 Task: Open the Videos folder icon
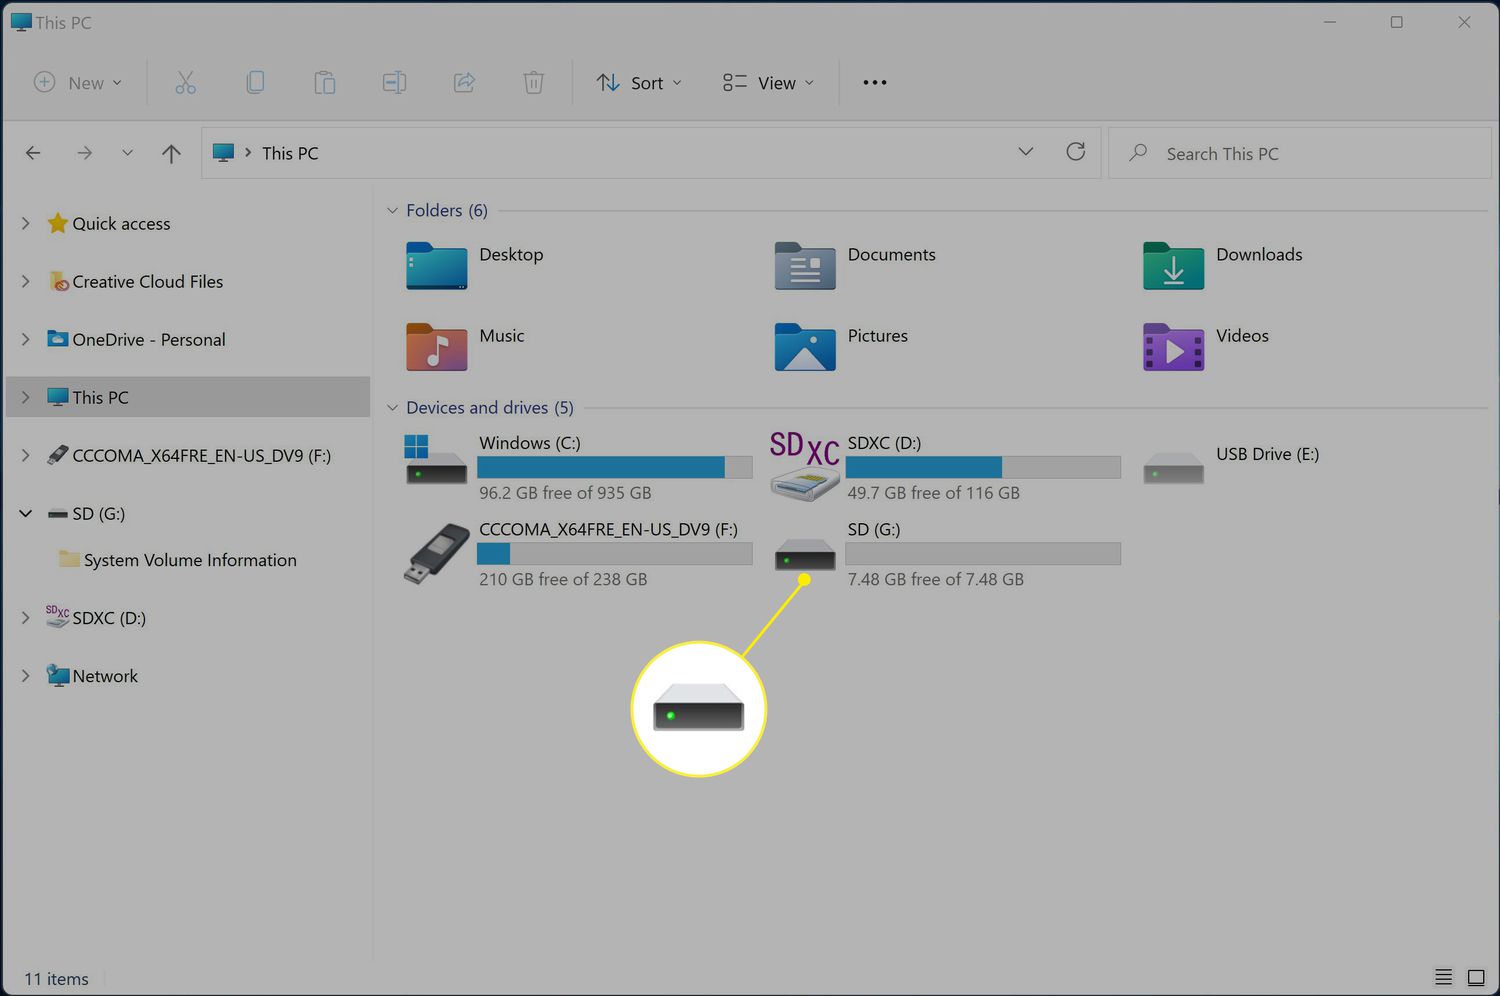1173,347
